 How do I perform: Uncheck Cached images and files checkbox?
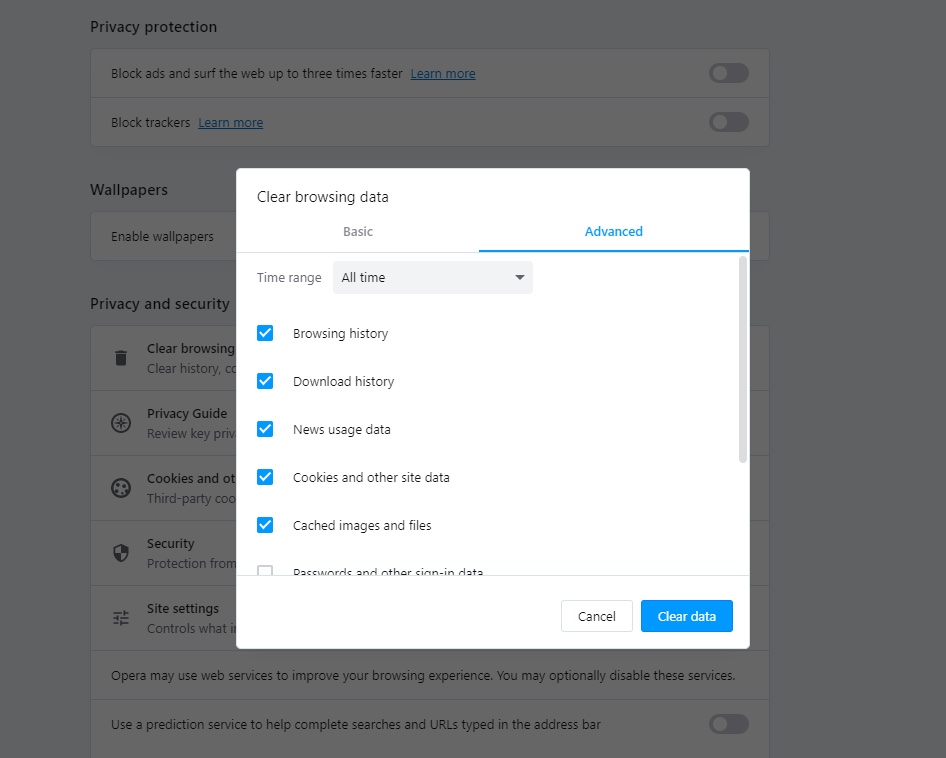click(265, 525)
